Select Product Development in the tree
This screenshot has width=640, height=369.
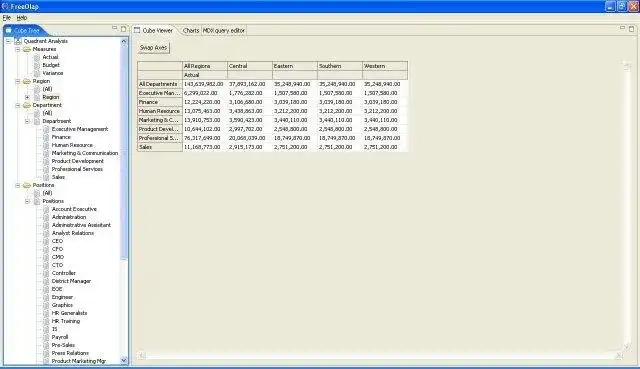(78, 161)
